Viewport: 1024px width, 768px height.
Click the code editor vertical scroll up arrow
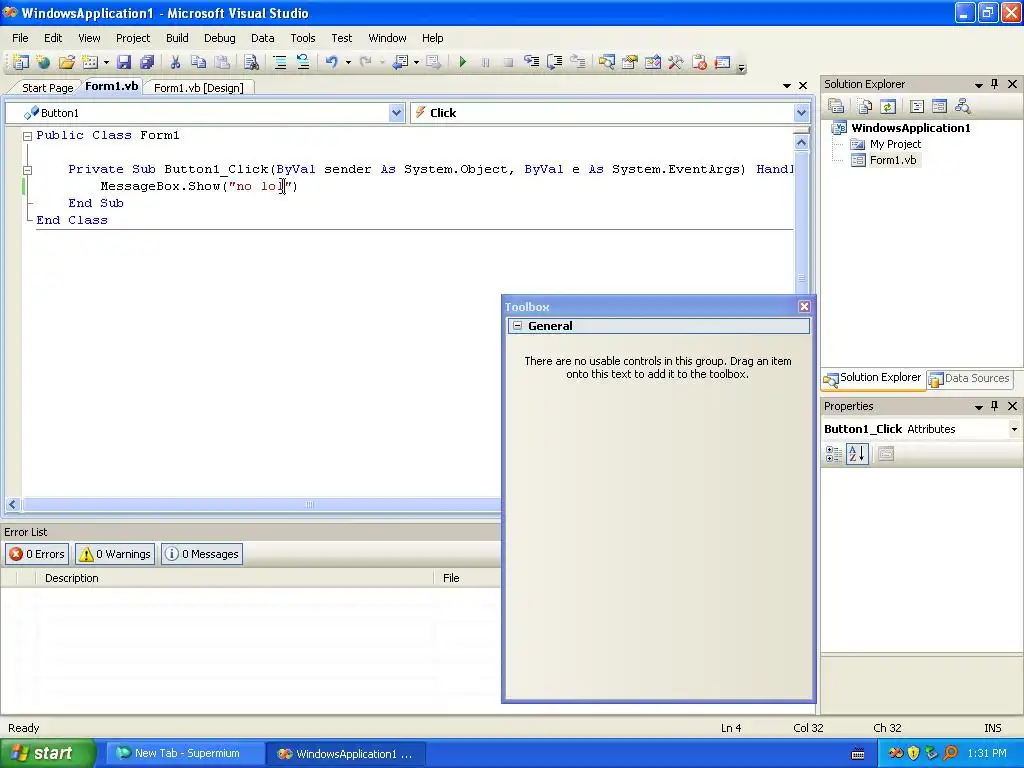tap(801, 142)
